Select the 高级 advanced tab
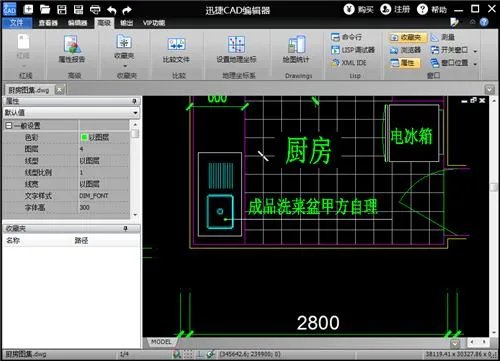The width and height of the screenshot is (500, 361). pos(104,23)
